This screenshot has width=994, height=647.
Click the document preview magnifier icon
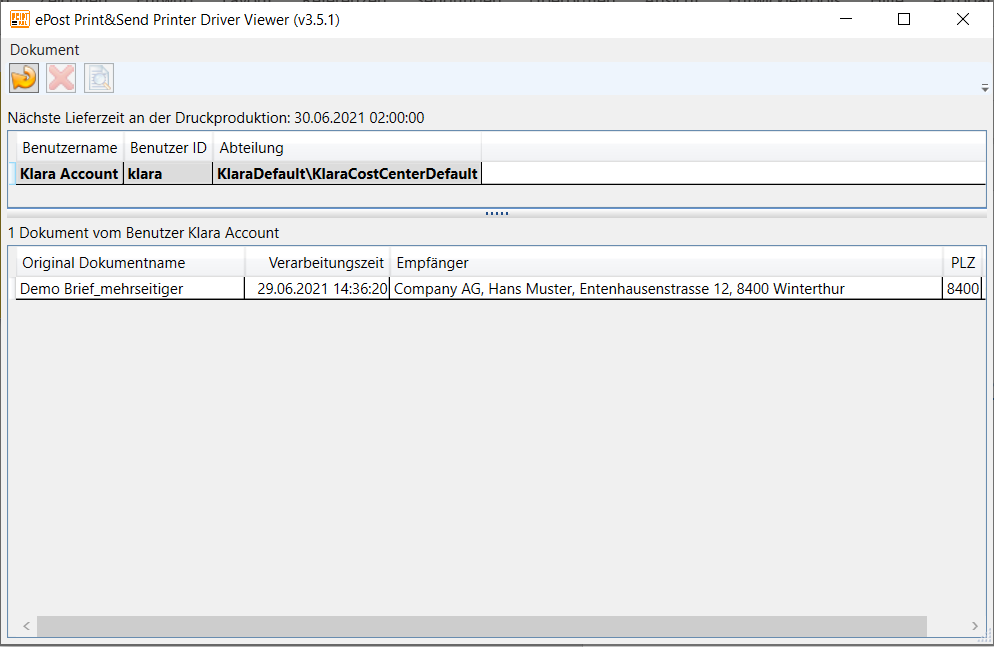click(x=99, y=79)
